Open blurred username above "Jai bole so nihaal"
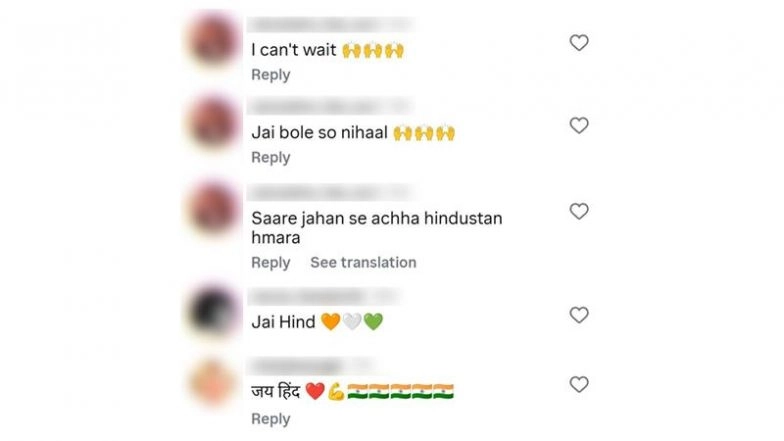 point(330,106)
